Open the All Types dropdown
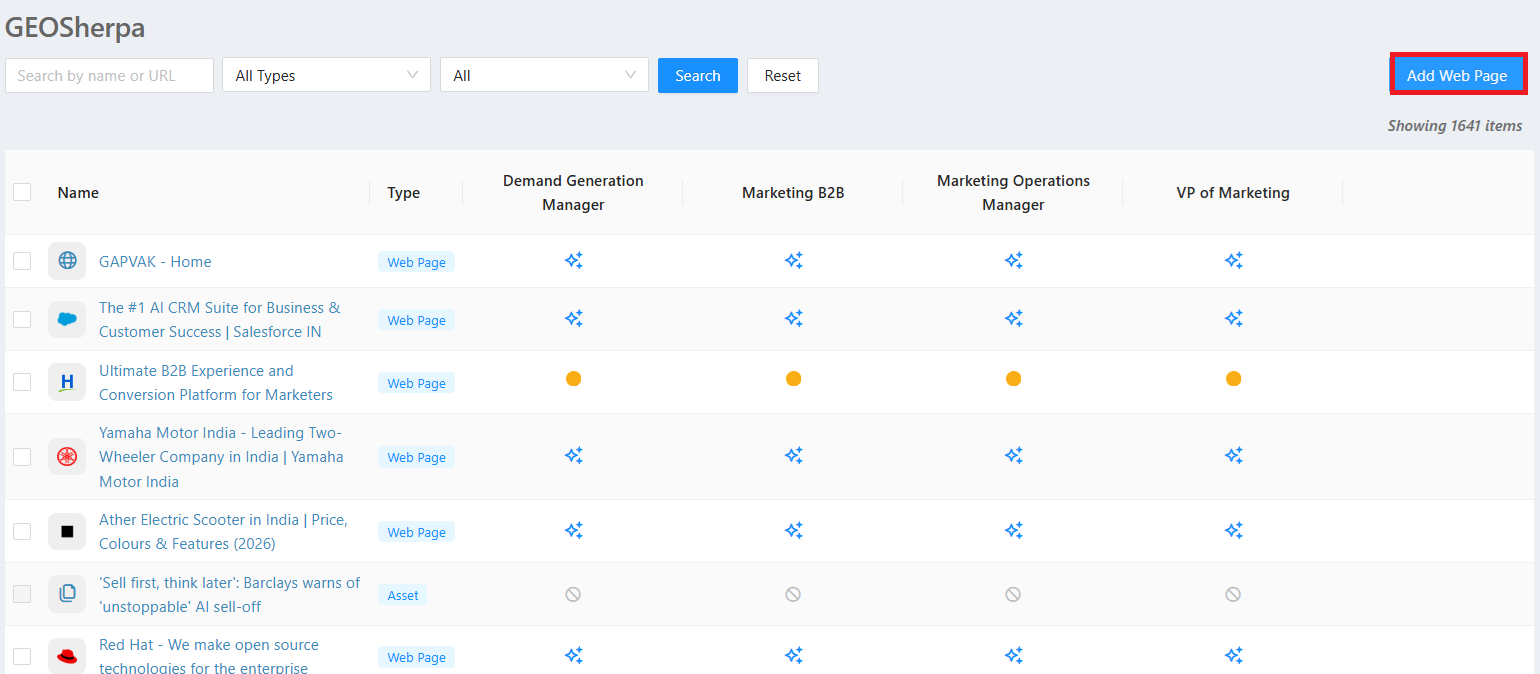 click(326, 75)
